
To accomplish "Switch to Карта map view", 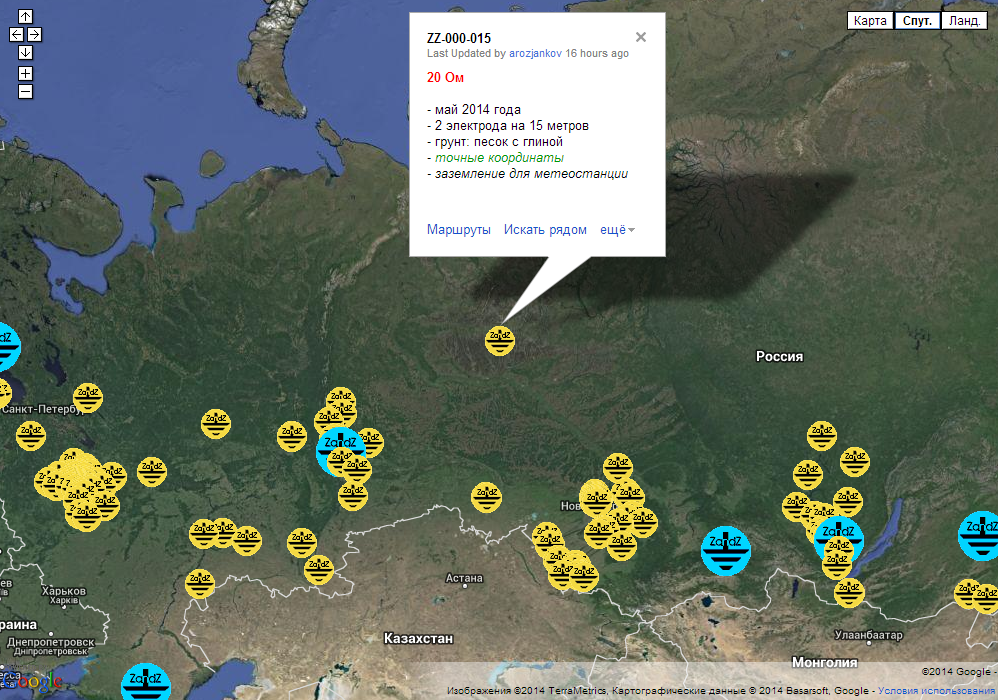I will [870, 21].
